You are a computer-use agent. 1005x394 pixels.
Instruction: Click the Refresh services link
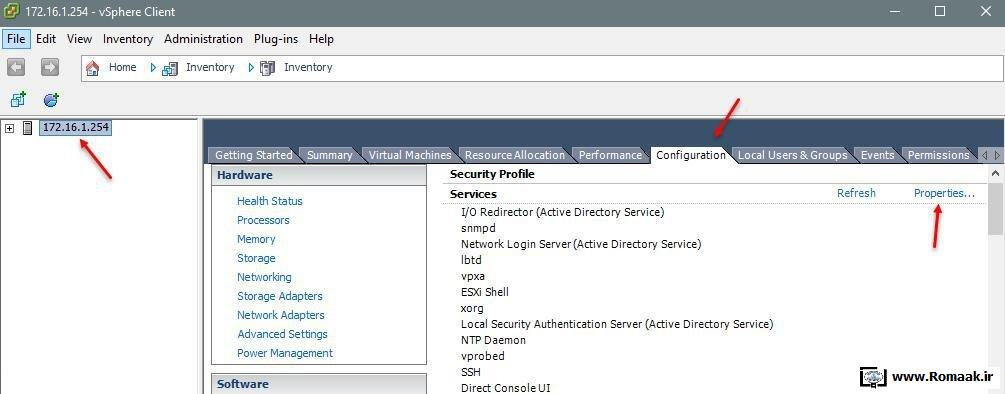[x=856, y=193]
